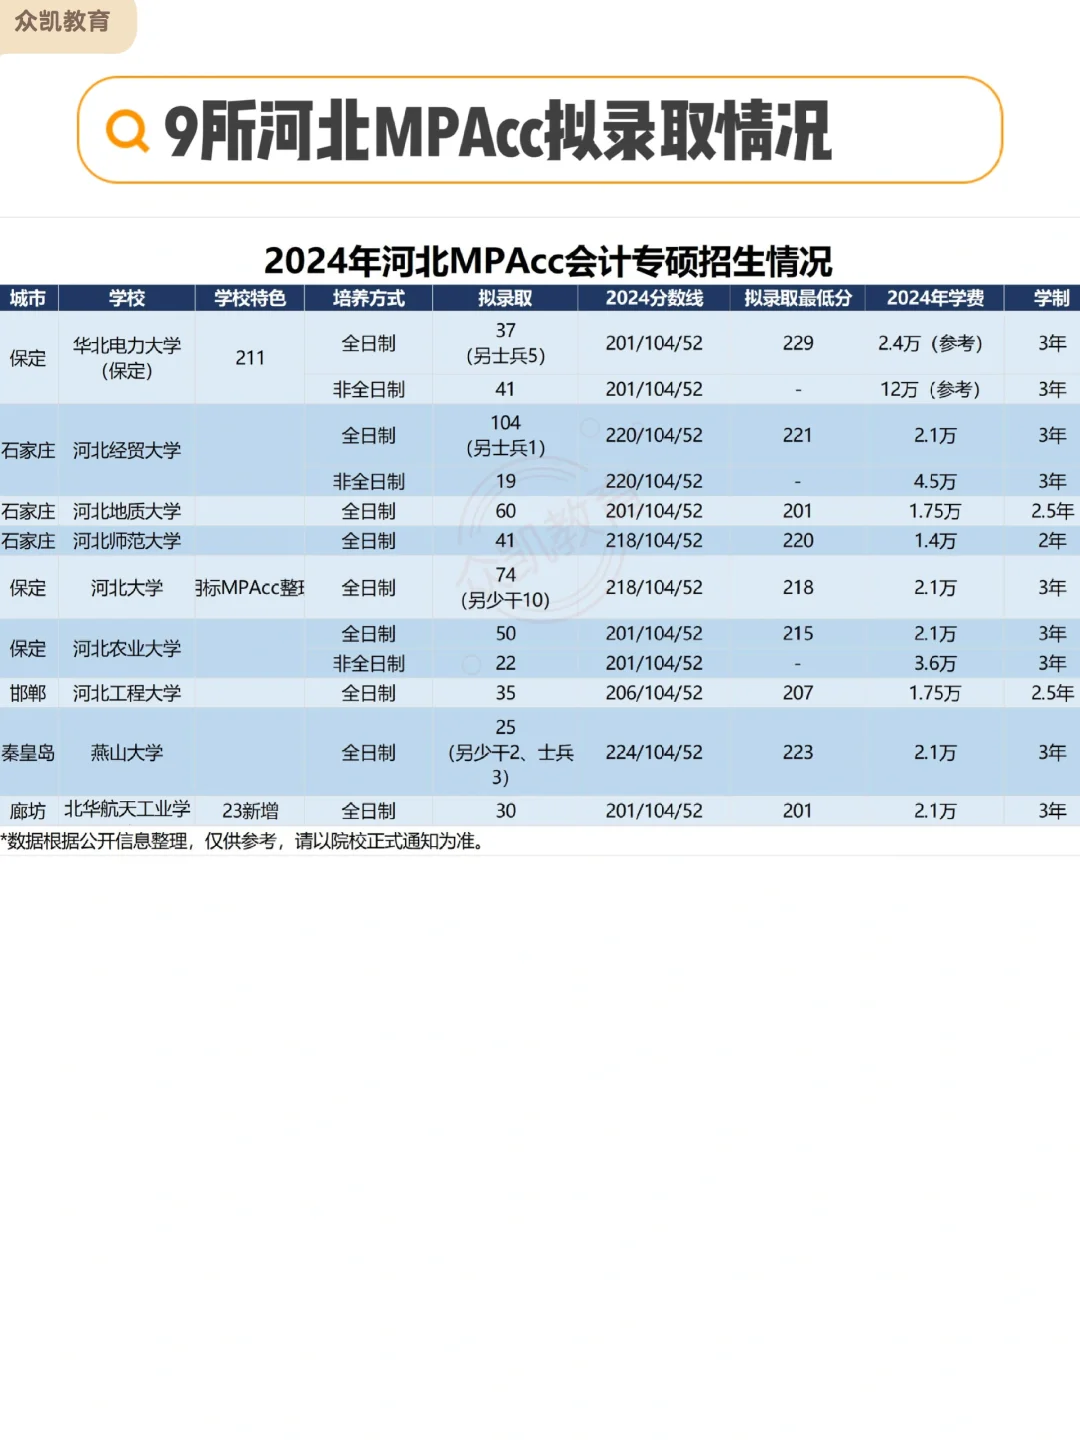Screen dimensions: 1080x1440
Task: Select the 河北大学 school cell
Action: coord(127,588)
